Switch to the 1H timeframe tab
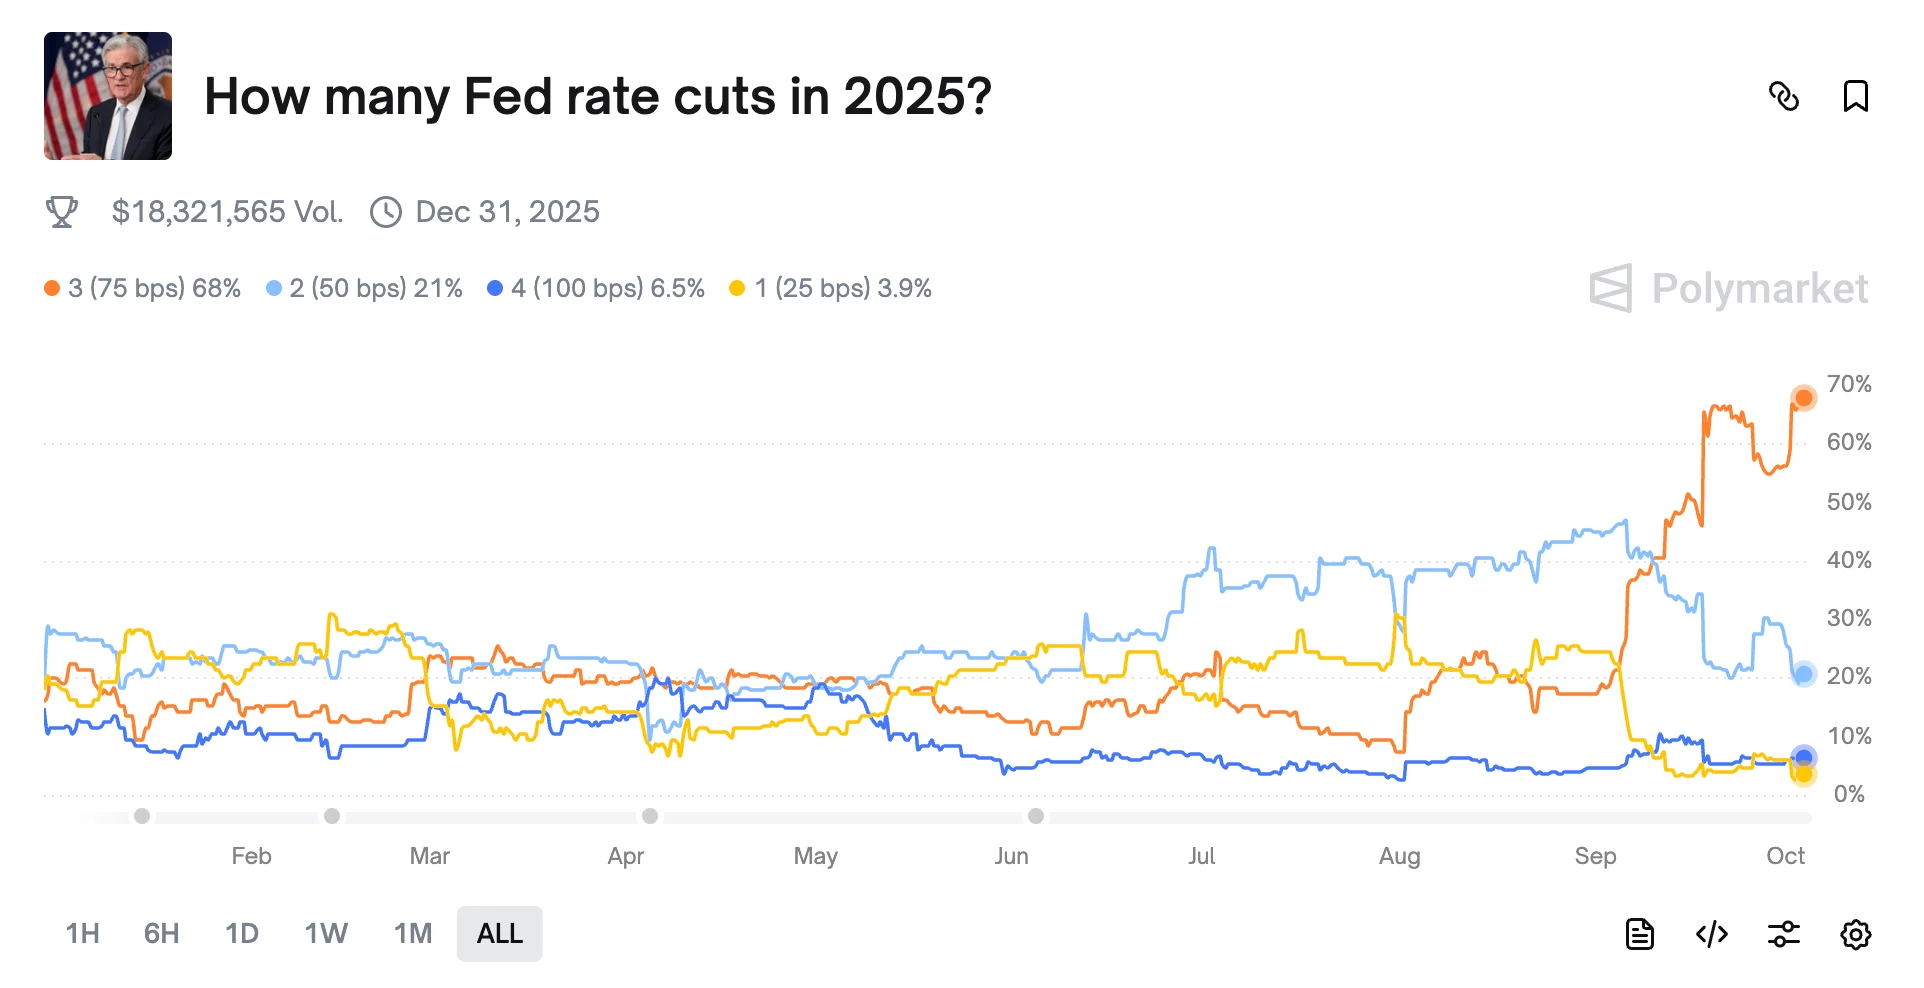This screenshot has height=988, width=1924. tap(82, 934)
